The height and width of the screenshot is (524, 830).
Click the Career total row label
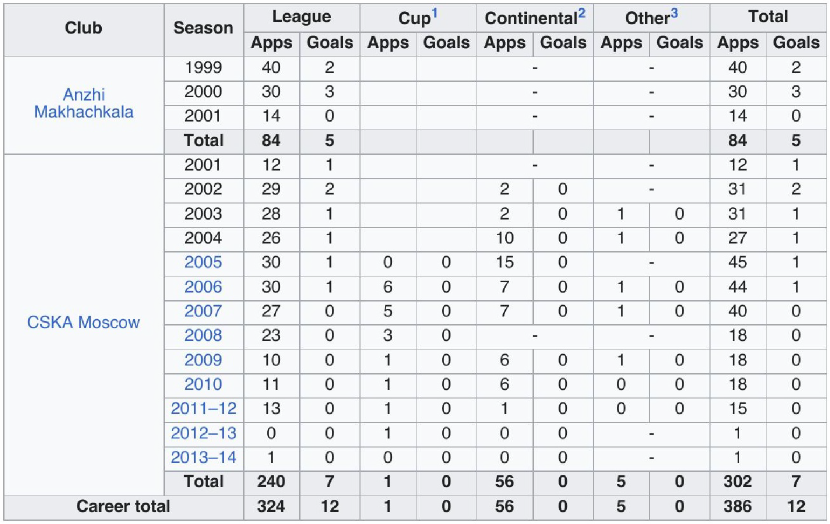coord(123,507)
